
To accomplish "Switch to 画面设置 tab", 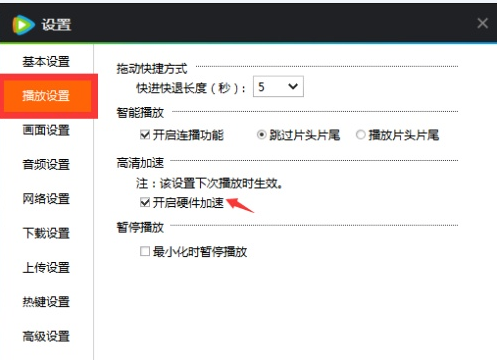I will [46, 130].
